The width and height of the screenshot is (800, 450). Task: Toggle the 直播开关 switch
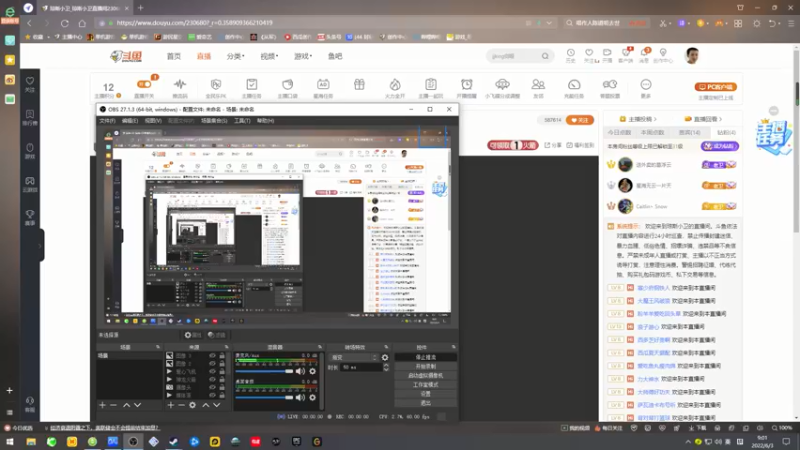[144, 84]
